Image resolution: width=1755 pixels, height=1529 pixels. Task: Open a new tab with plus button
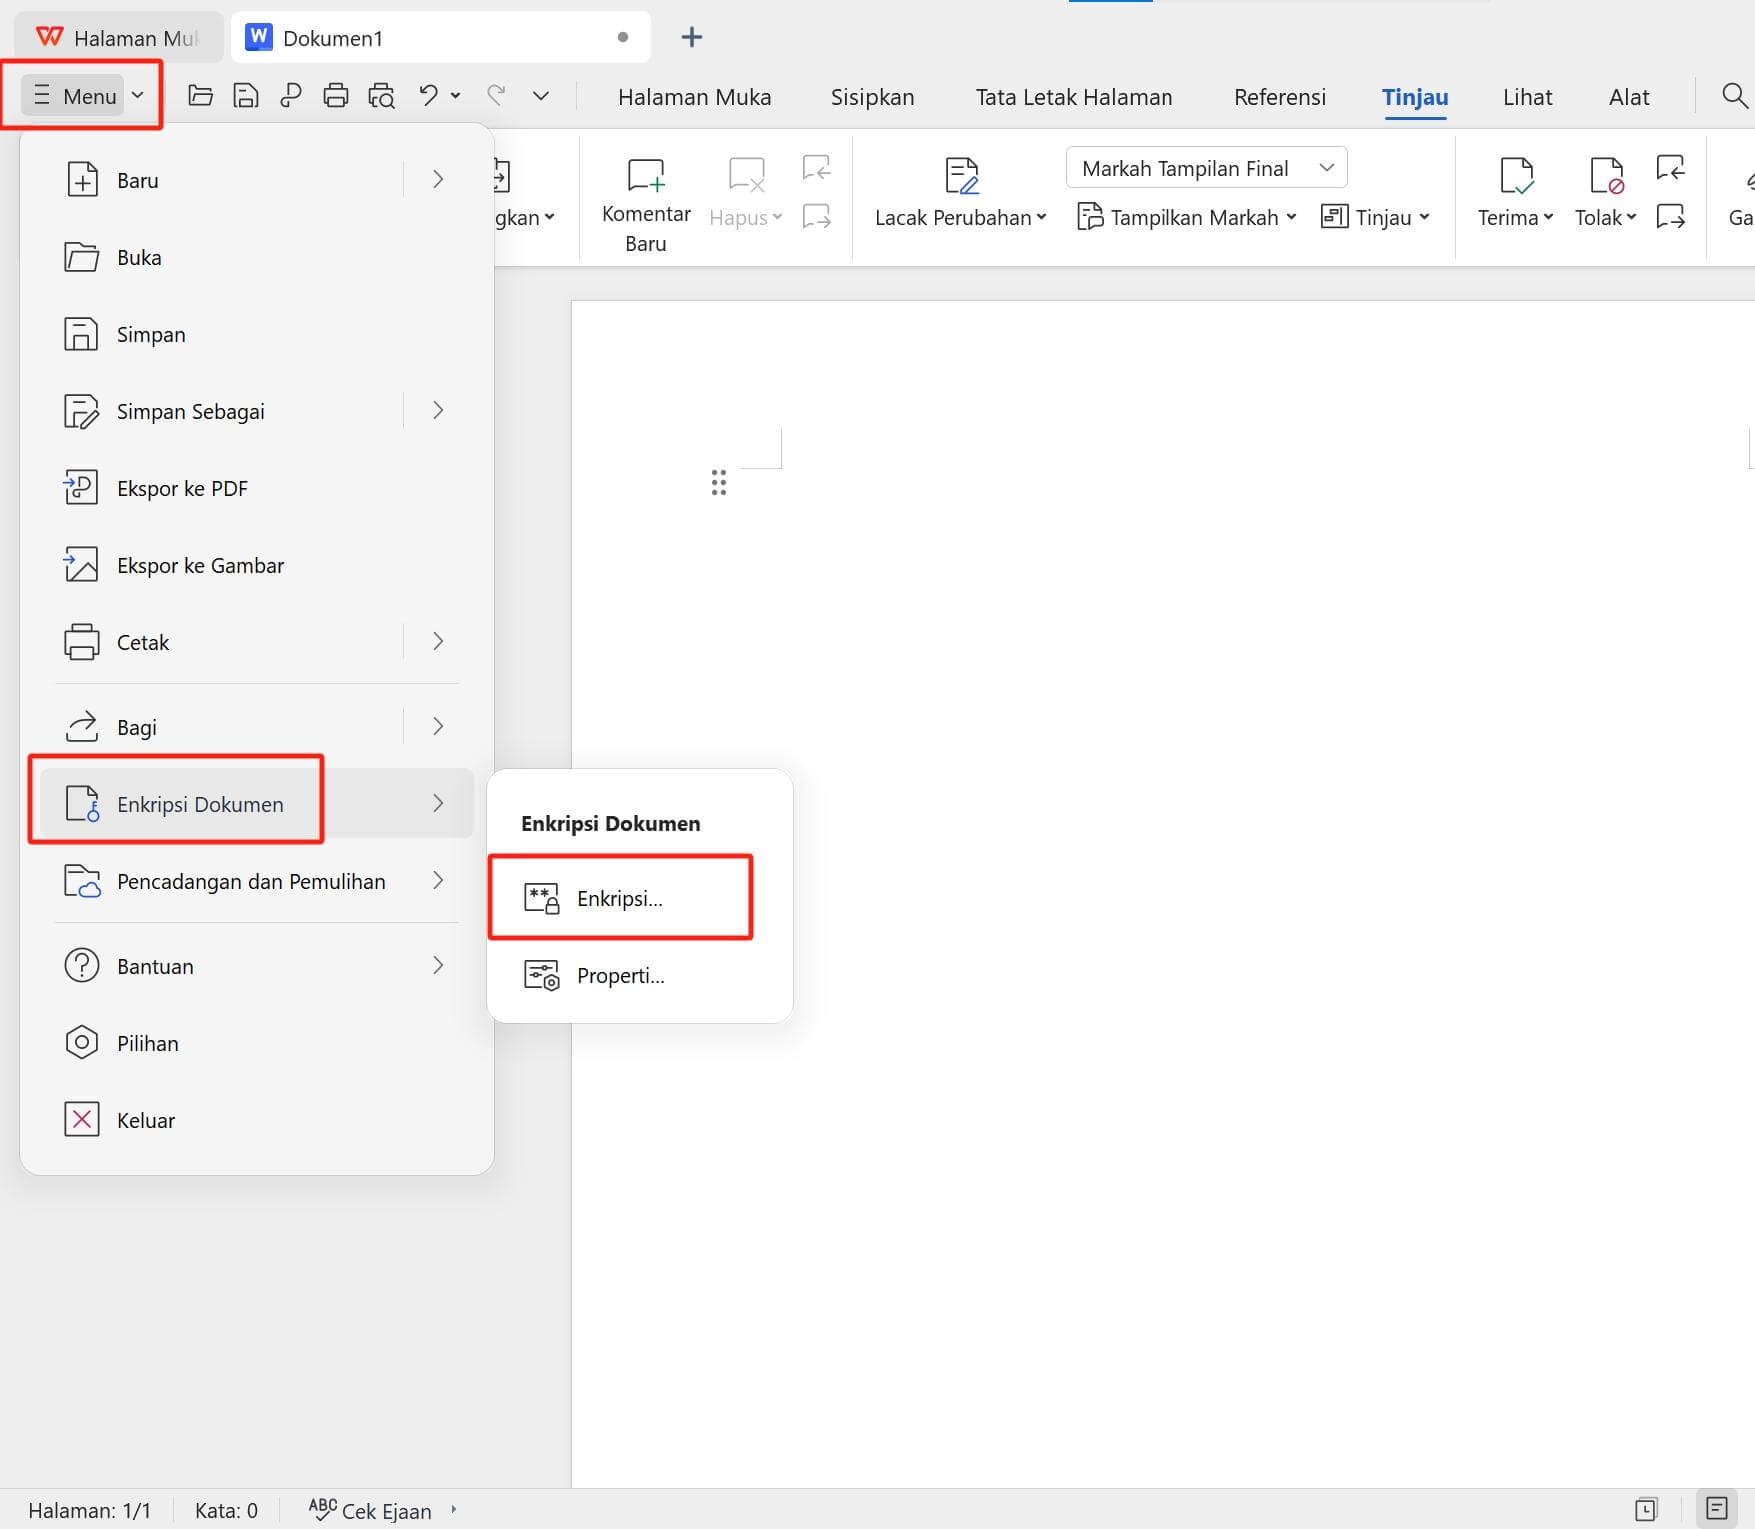(x=691, y=38)
